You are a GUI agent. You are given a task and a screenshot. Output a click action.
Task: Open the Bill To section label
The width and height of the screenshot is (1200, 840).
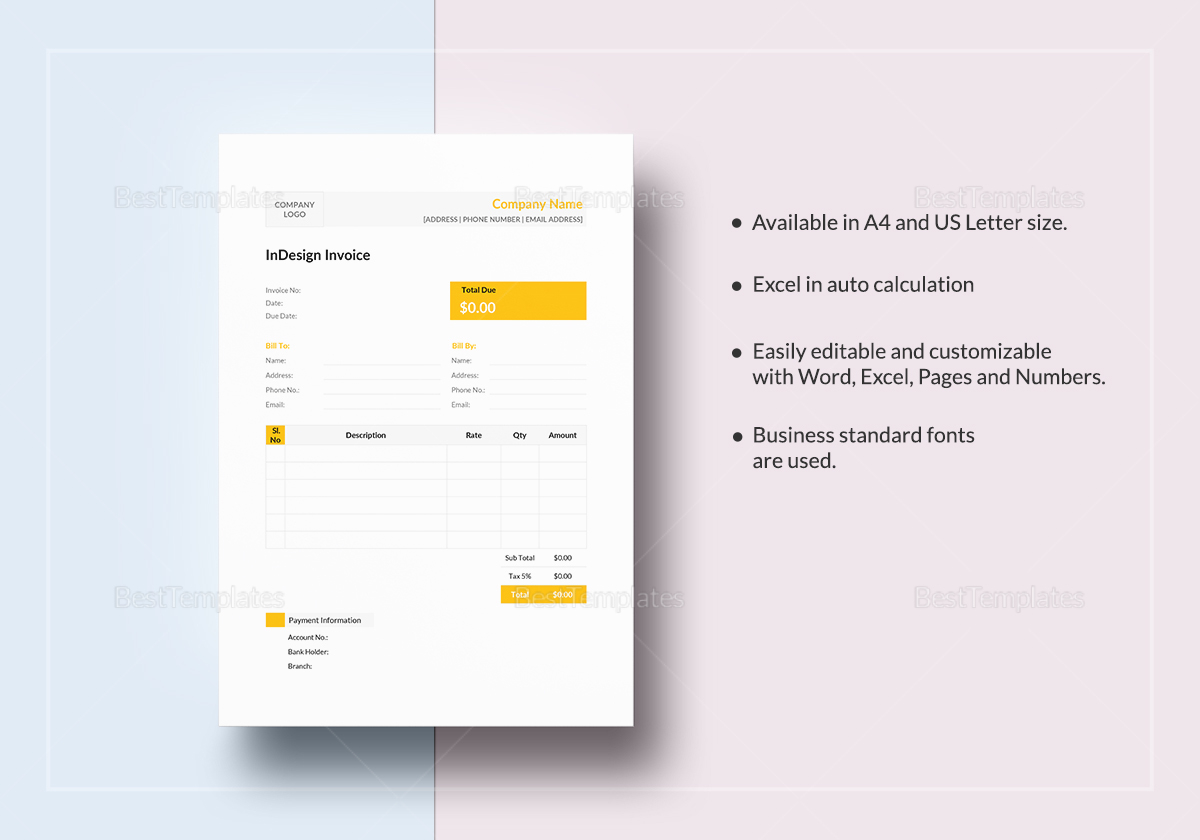[277, 345]
